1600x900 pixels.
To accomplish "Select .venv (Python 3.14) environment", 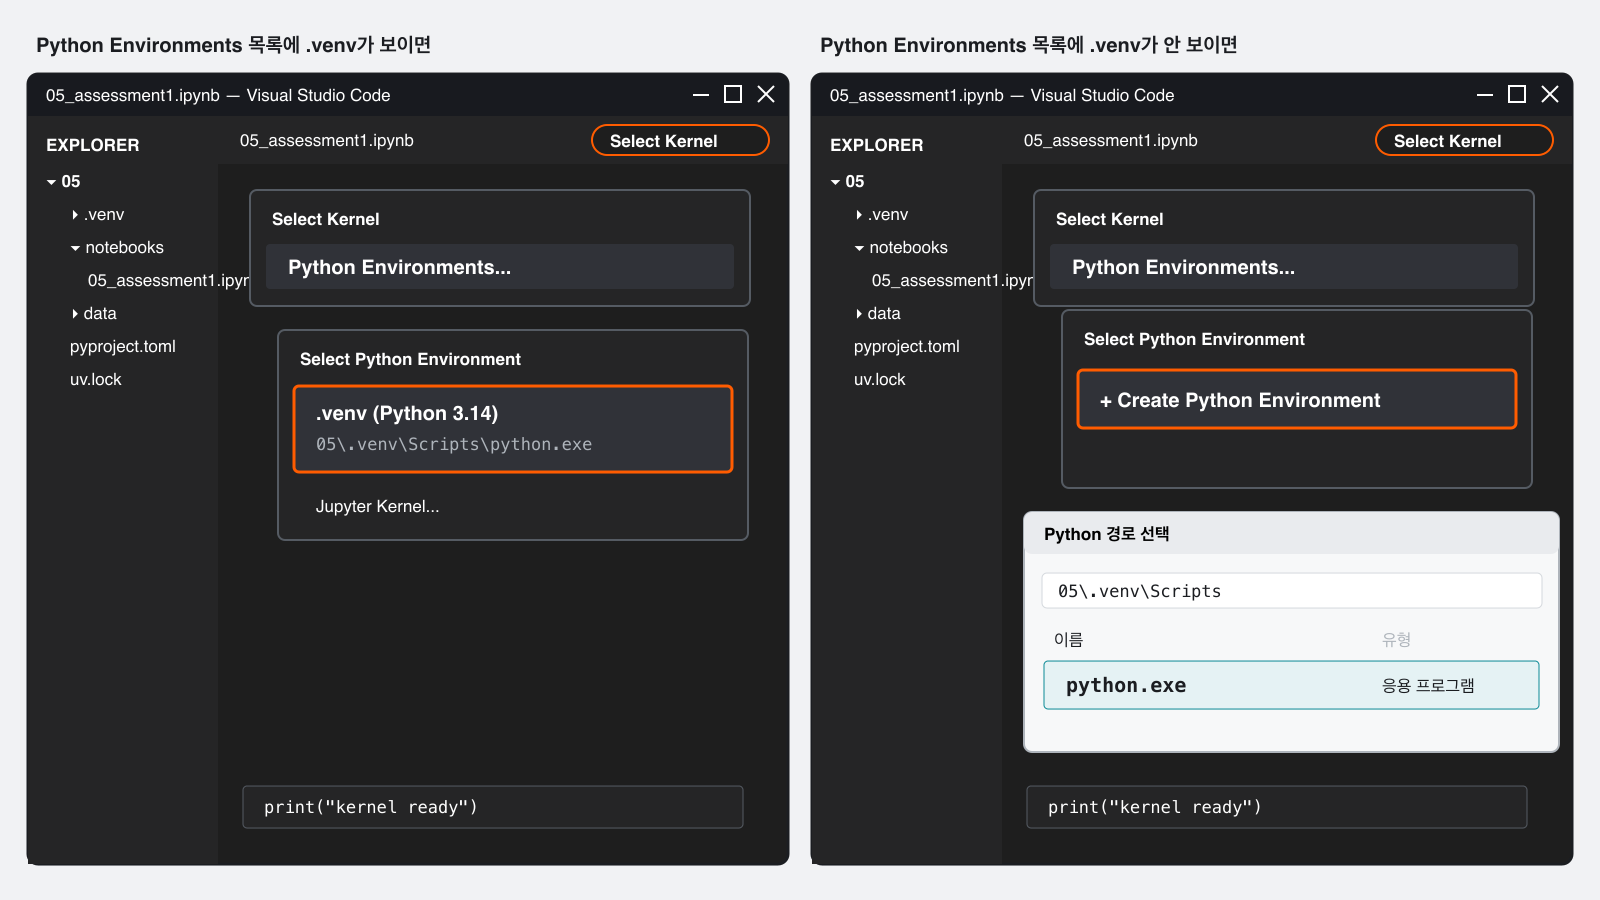I will point(513,429).
